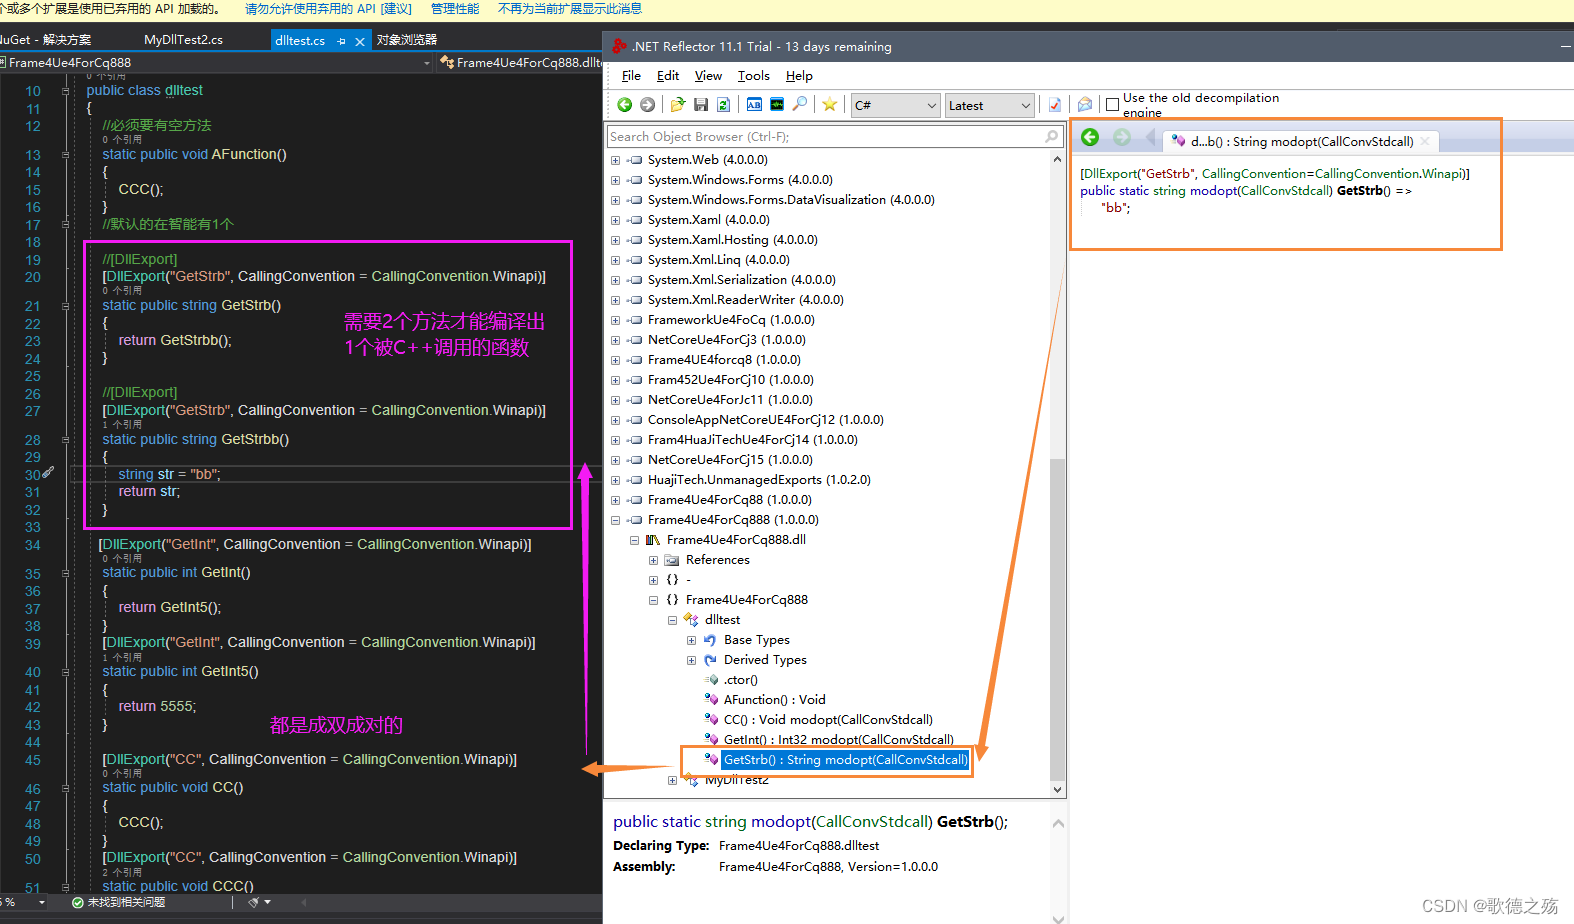This screenshot has width=1574, height=924.
Task: Click the pin icon on dlltest.cs tab
Action: [341, 41]
